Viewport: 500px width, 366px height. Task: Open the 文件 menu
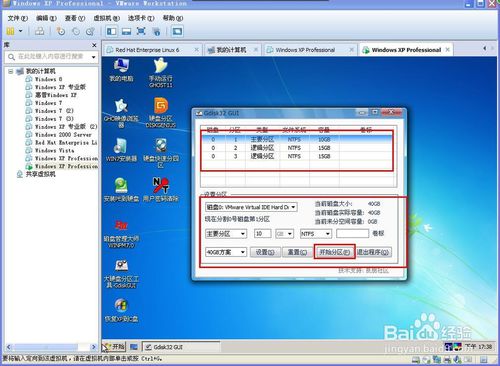(x=18, y=18)
